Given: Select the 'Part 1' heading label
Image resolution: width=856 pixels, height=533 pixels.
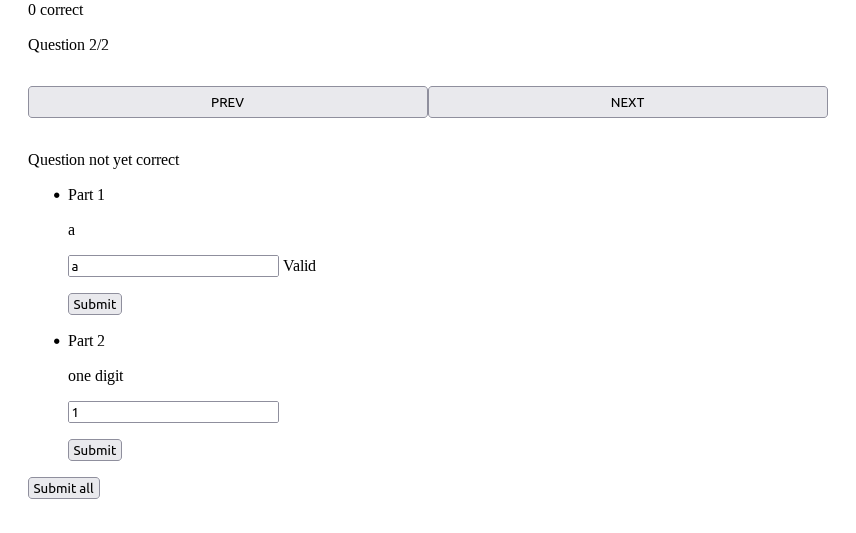Looking at the screenshot, I should 86,195.
